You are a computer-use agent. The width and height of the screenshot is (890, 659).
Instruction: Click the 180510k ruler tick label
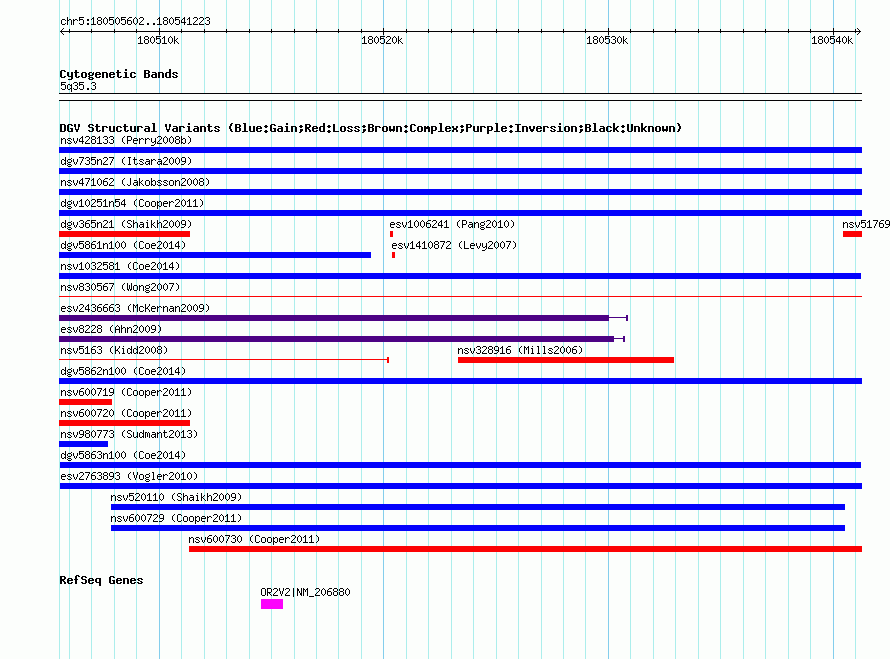(158, 40)
